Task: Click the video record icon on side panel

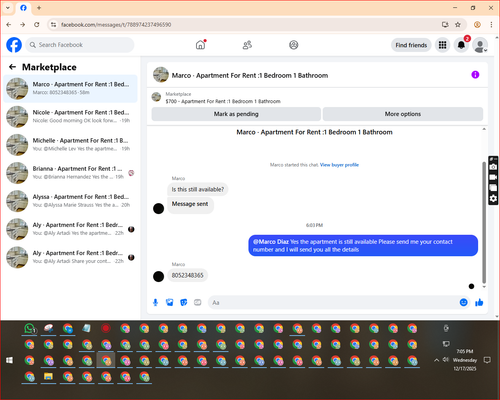Action: coord(493,177)
